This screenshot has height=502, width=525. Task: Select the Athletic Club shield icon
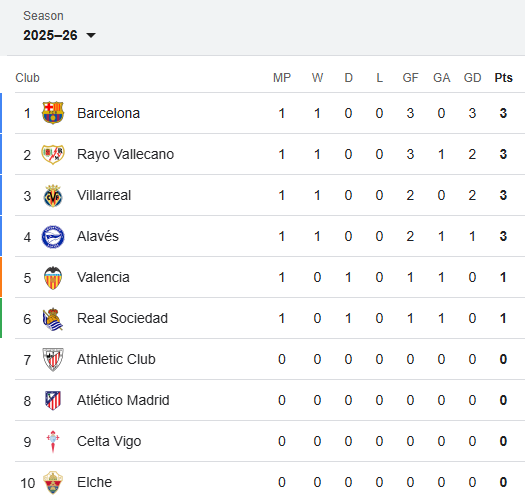[53, 360]
